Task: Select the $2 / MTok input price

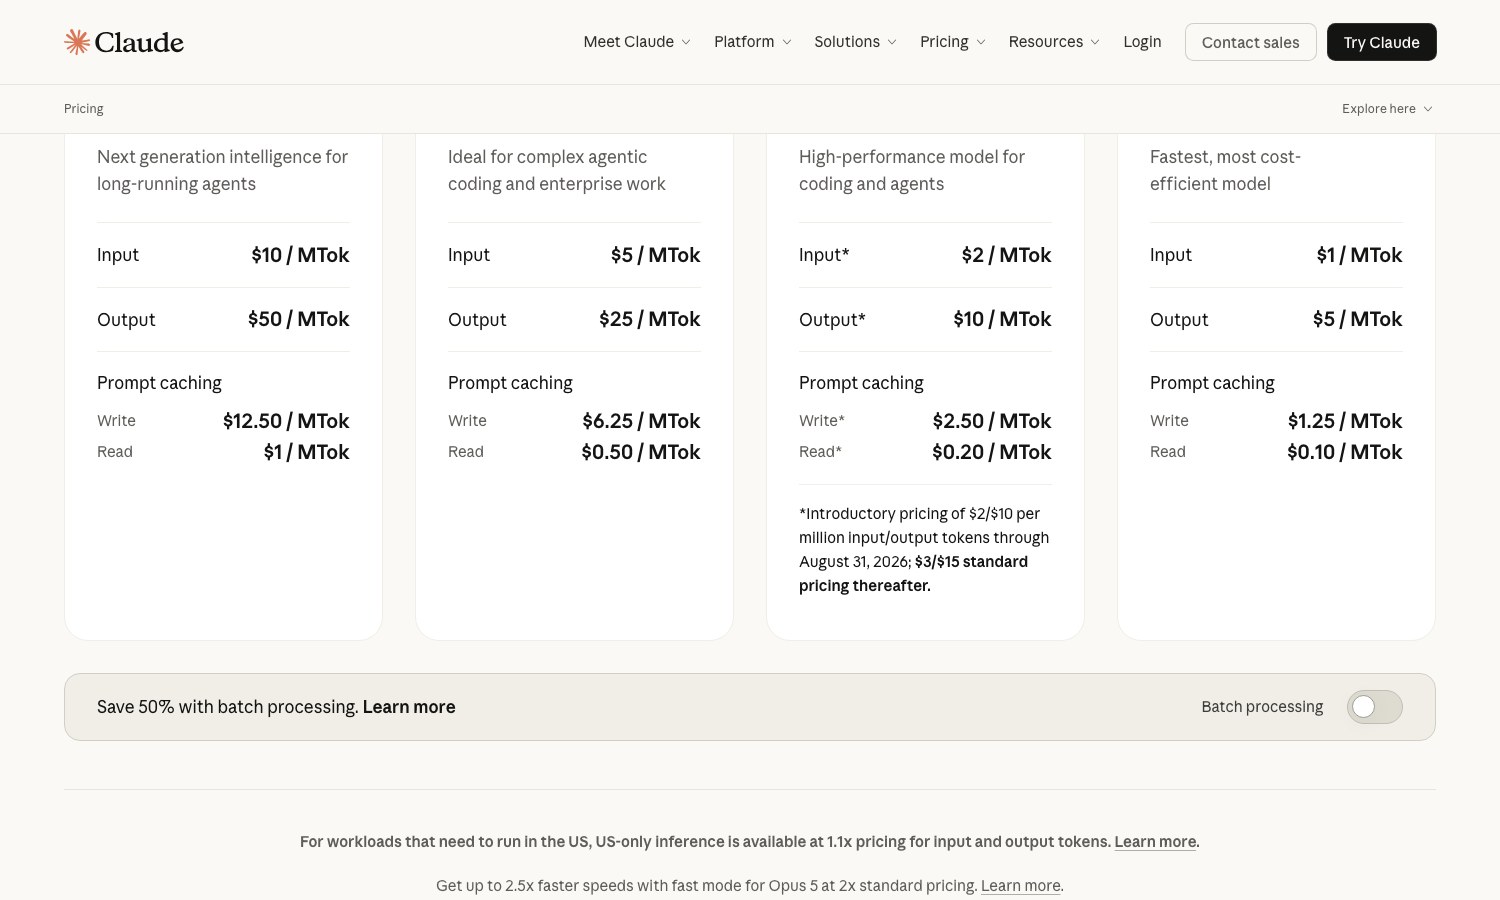Action: tap(1006, 255)
